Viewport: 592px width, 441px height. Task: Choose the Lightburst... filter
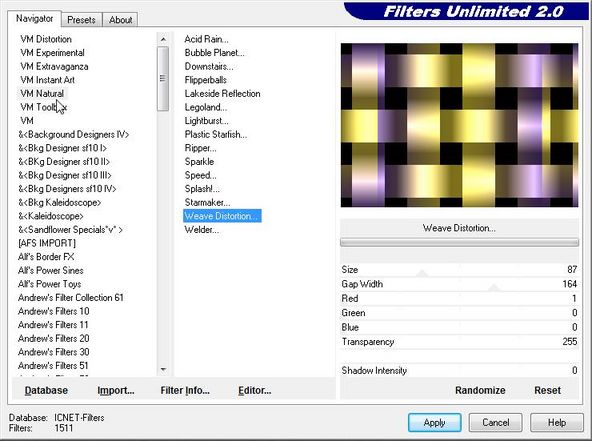coord(207,121)
